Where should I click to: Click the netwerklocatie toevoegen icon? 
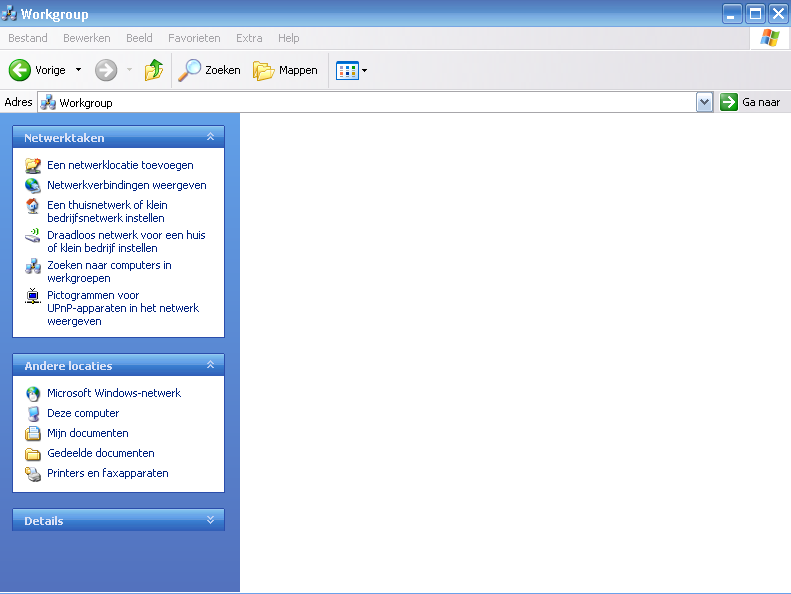(33, 166)
